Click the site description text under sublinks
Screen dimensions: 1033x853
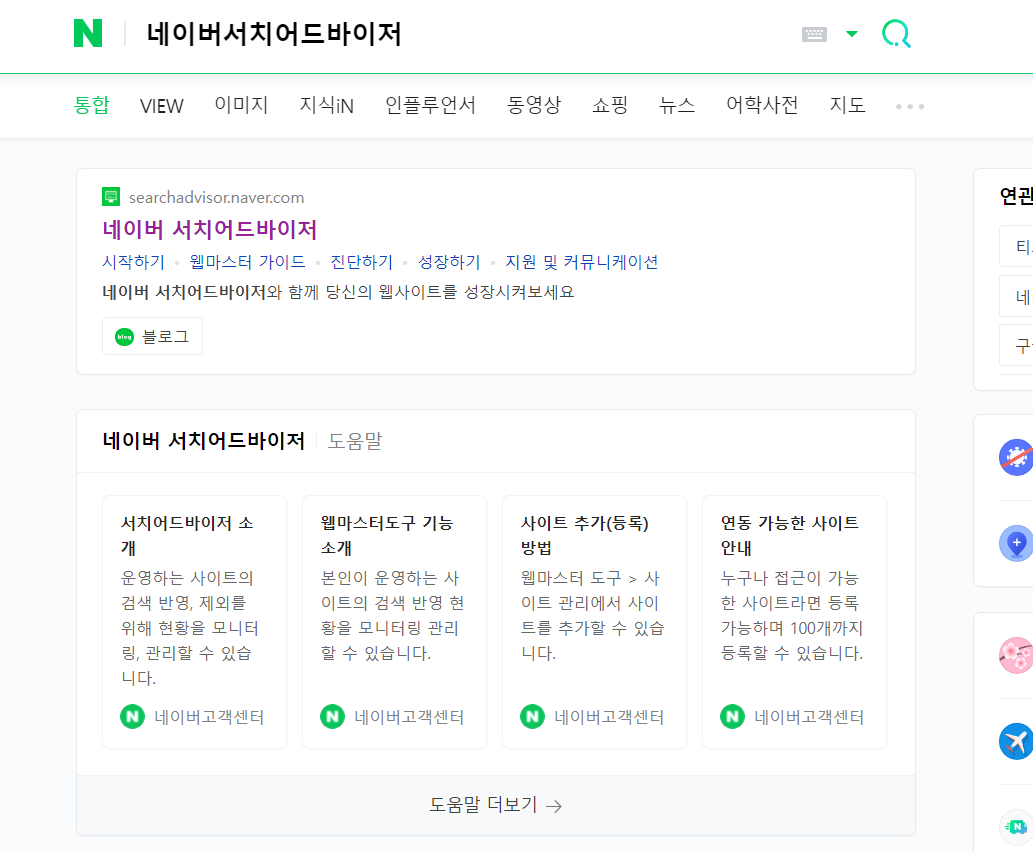338,292
